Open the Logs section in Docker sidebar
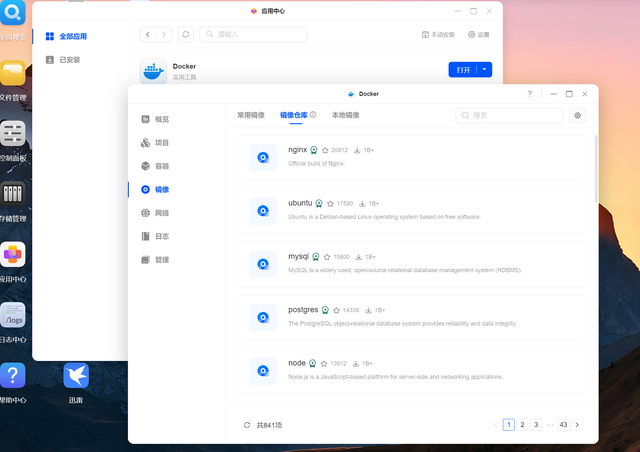 [155, 236]
